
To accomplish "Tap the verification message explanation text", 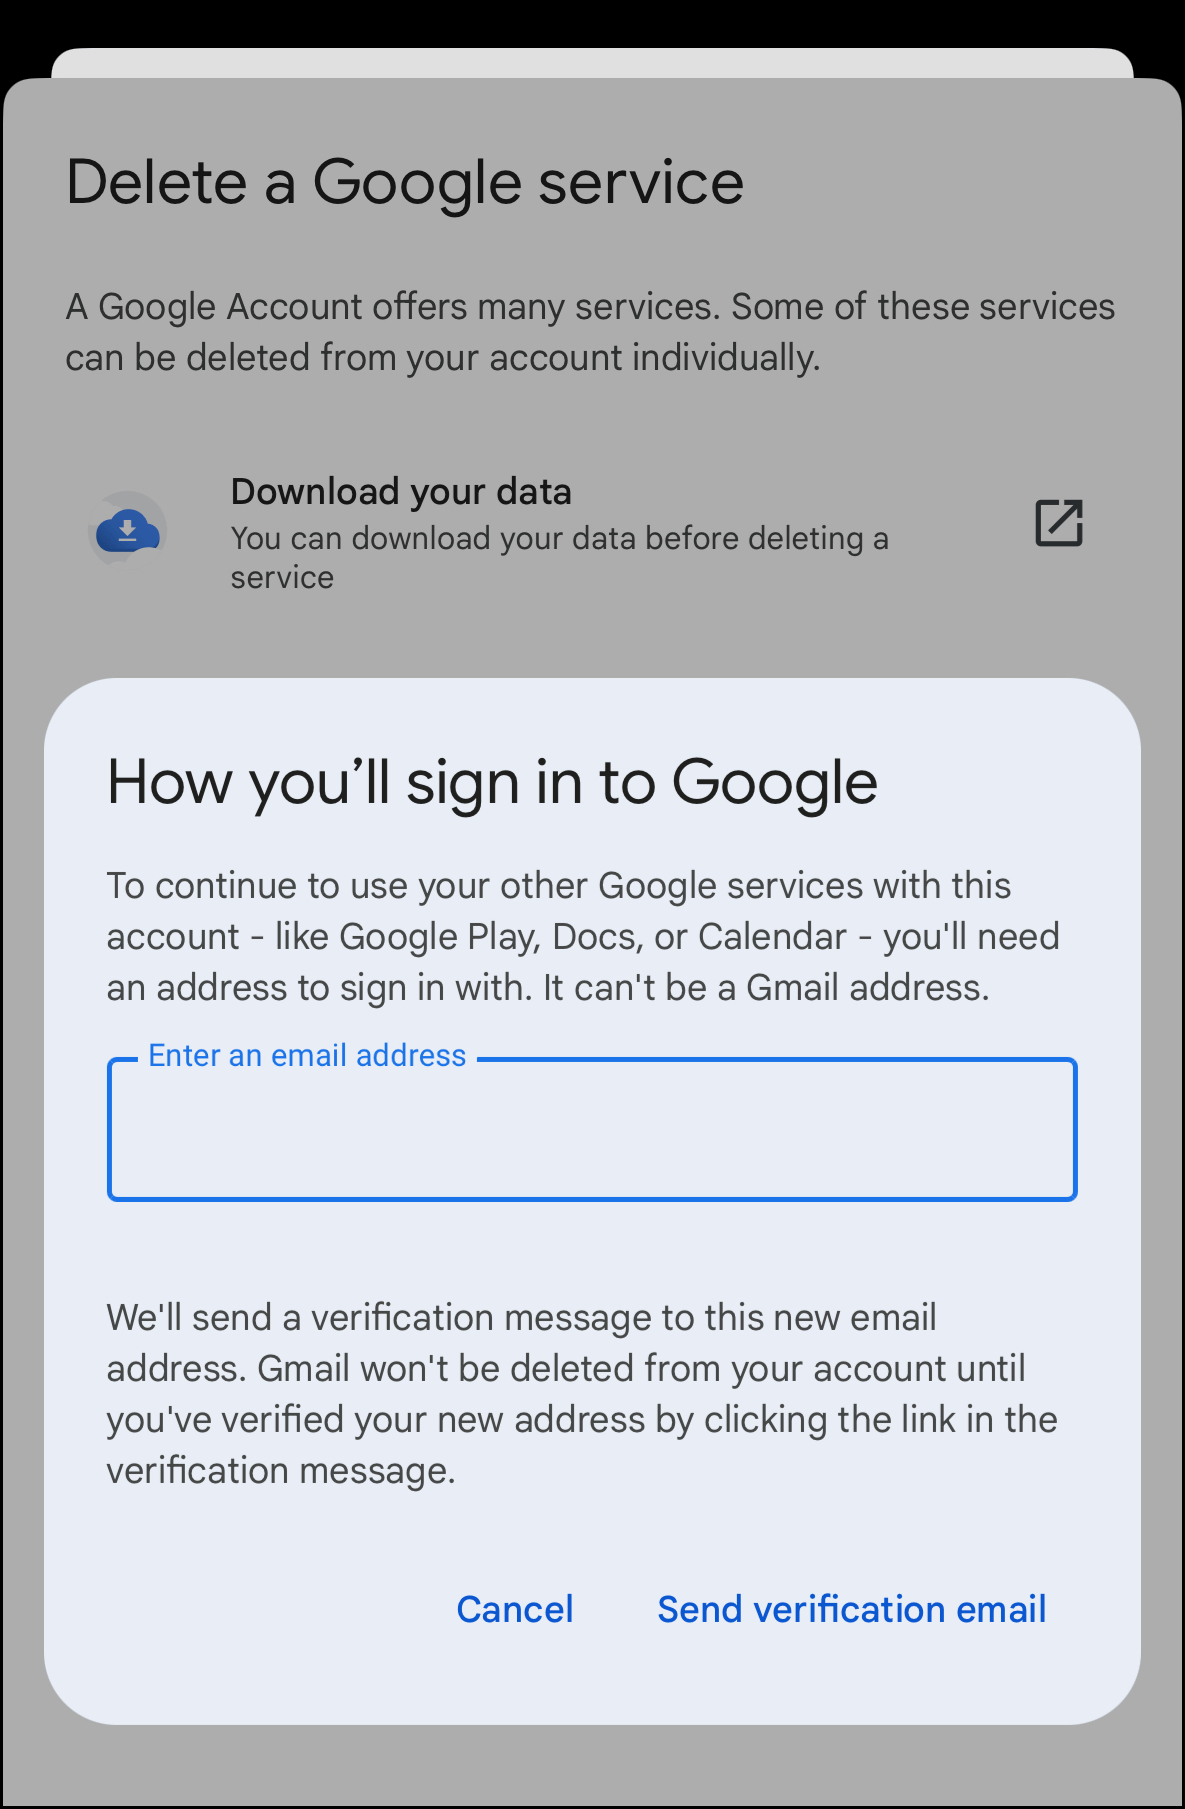I will [582, 1394].
